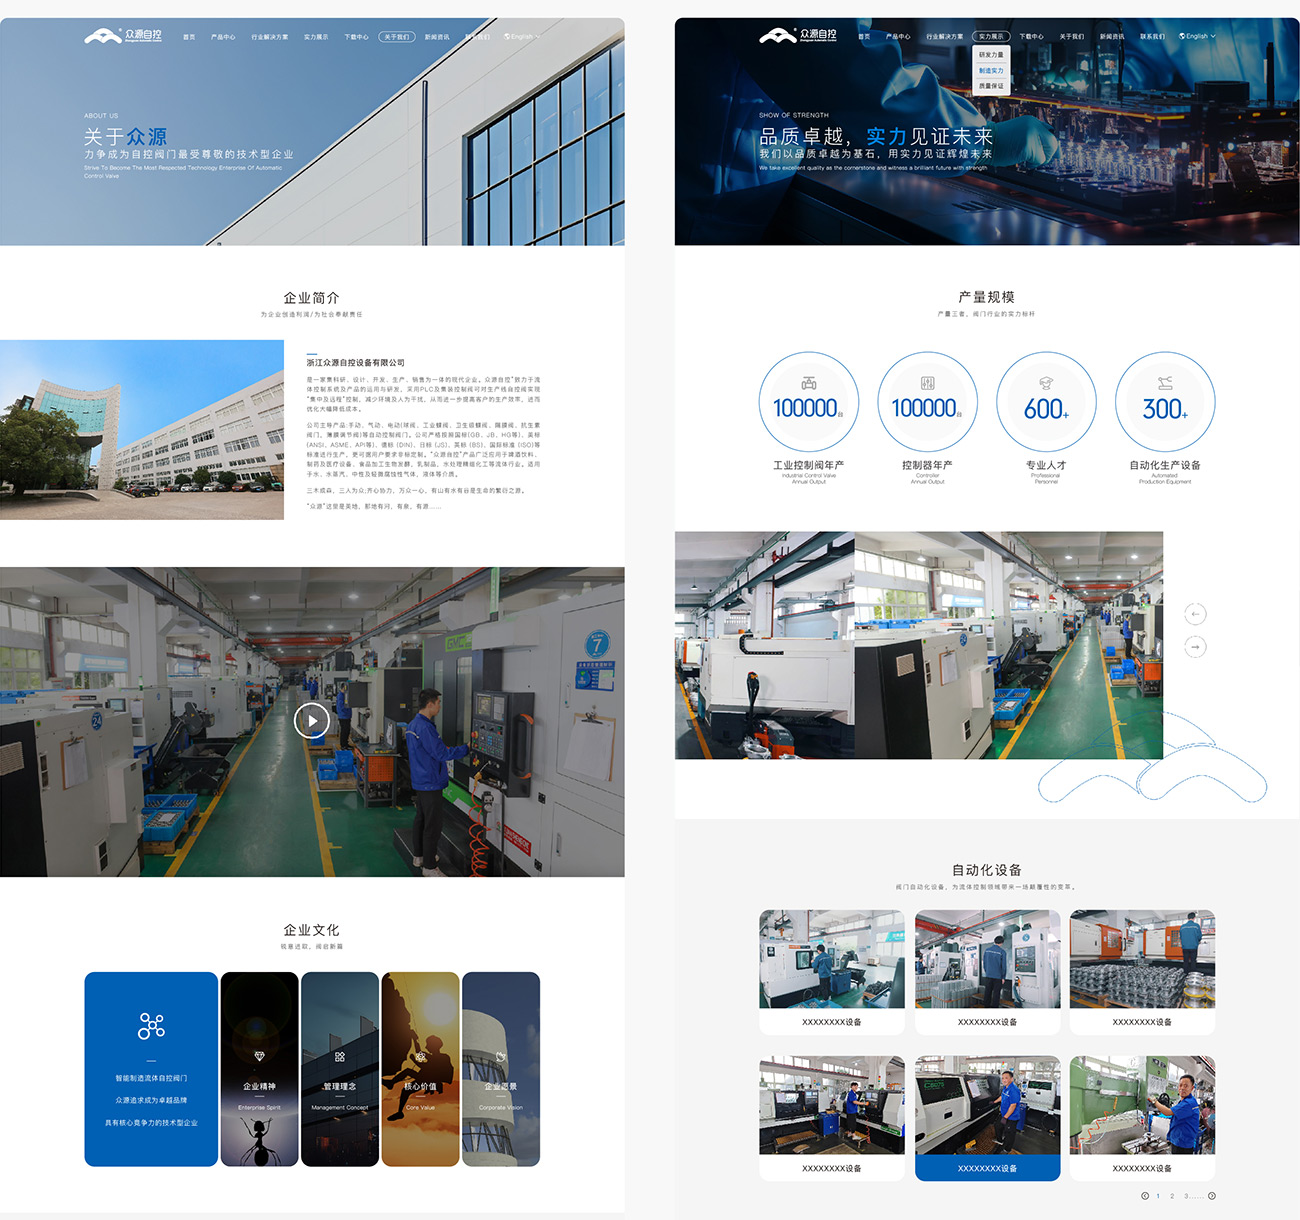The width and height of the screenshot is (1300, 1220).
Task: Play the factory floor video
Action: click(312, 720)
